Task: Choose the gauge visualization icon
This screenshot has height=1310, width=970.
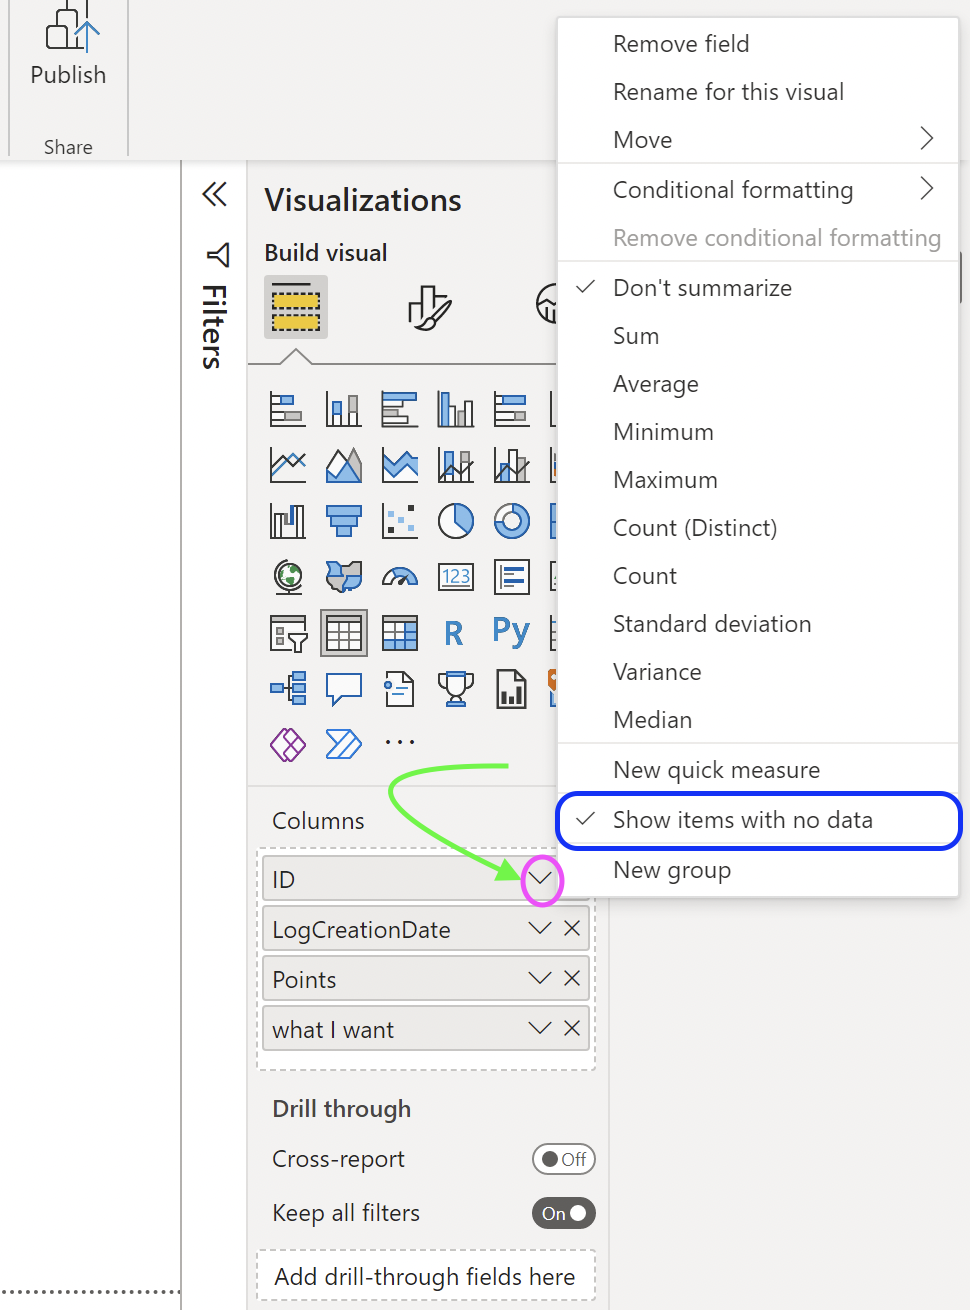Action: (400, 577)
